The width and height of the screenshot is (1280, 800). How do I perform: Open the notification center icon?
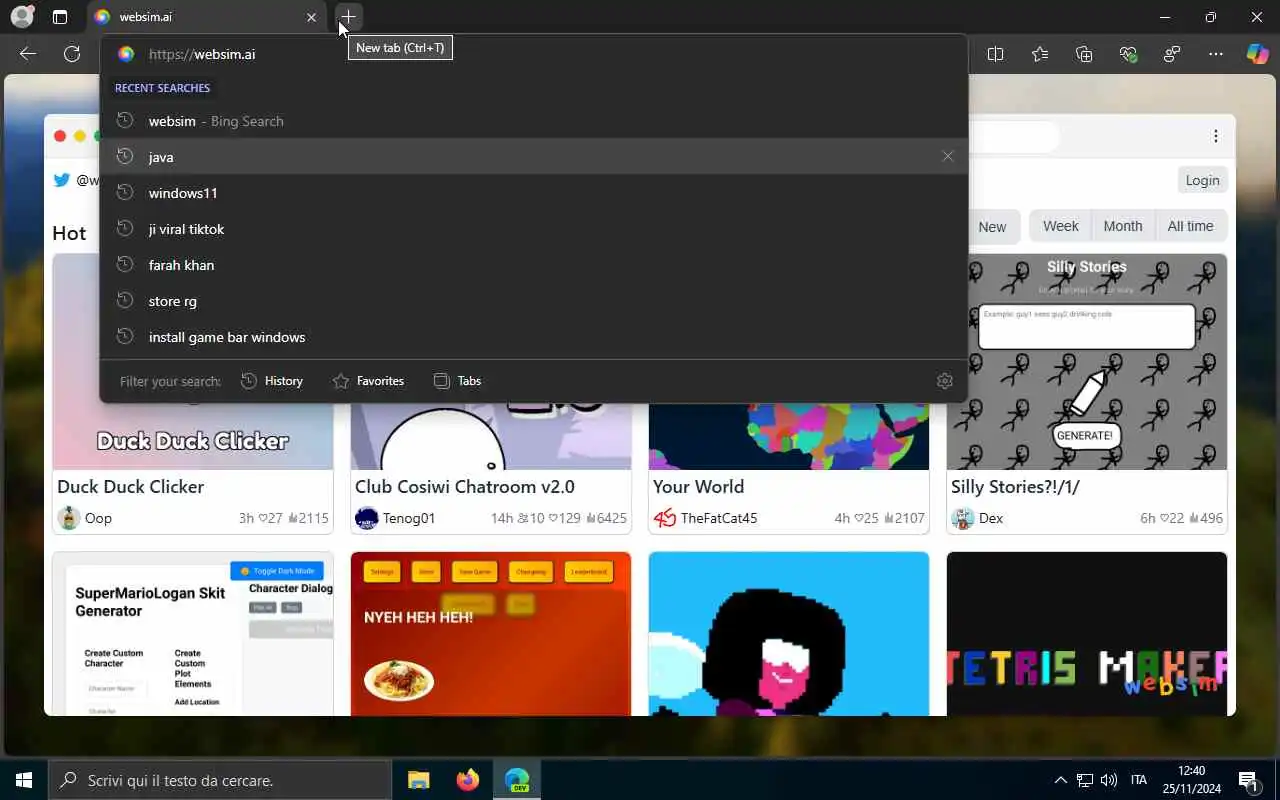[1247, 780]
